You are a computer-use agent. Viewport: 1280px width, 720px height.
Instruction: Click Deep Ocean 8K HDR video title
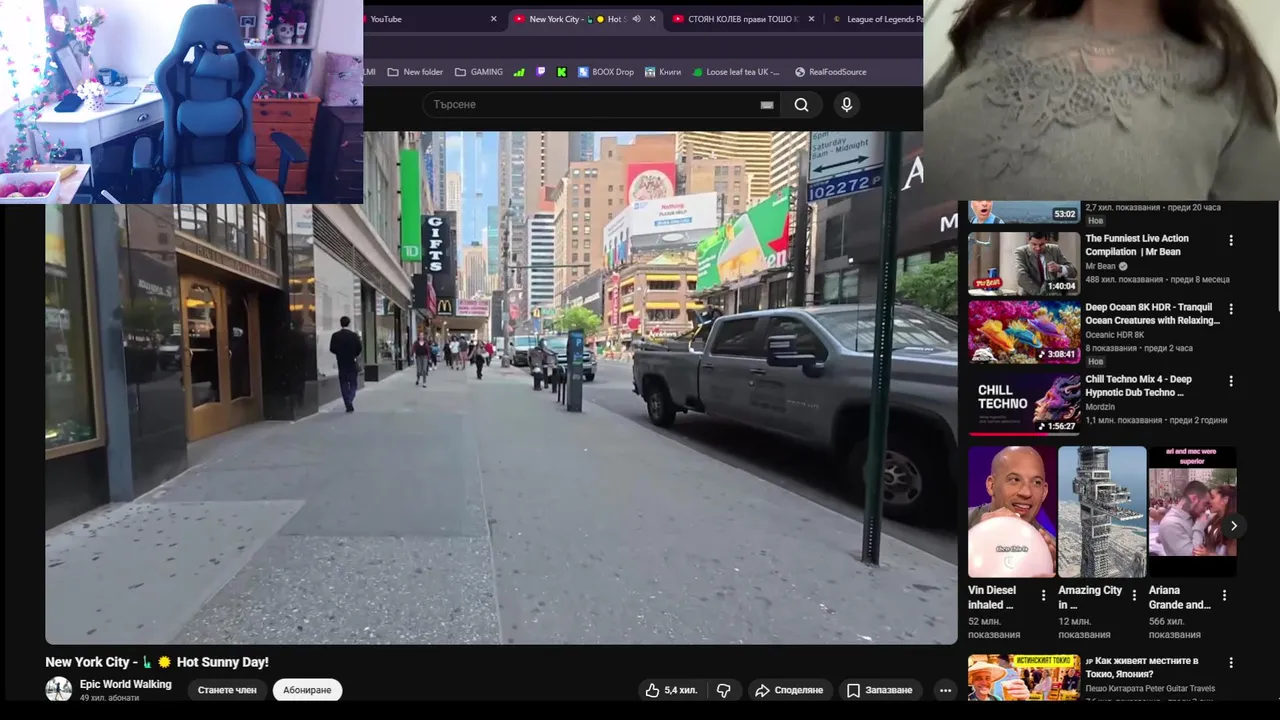point(1152,314)
